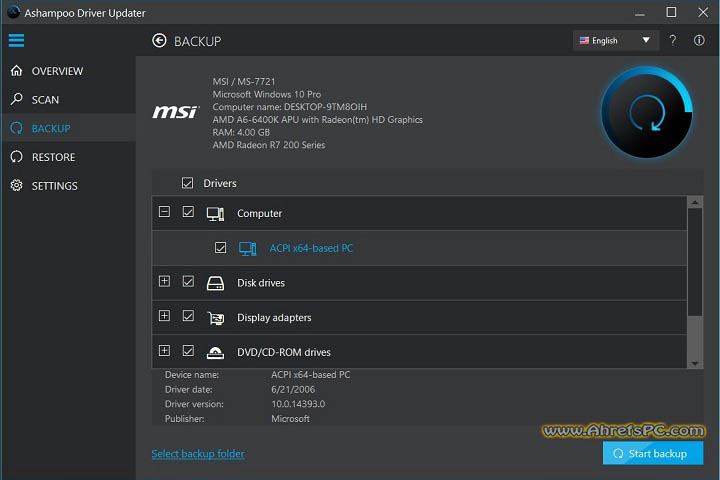720x480 pixels.
Task: Go to the RESTORE section
Action: [53, 157]
